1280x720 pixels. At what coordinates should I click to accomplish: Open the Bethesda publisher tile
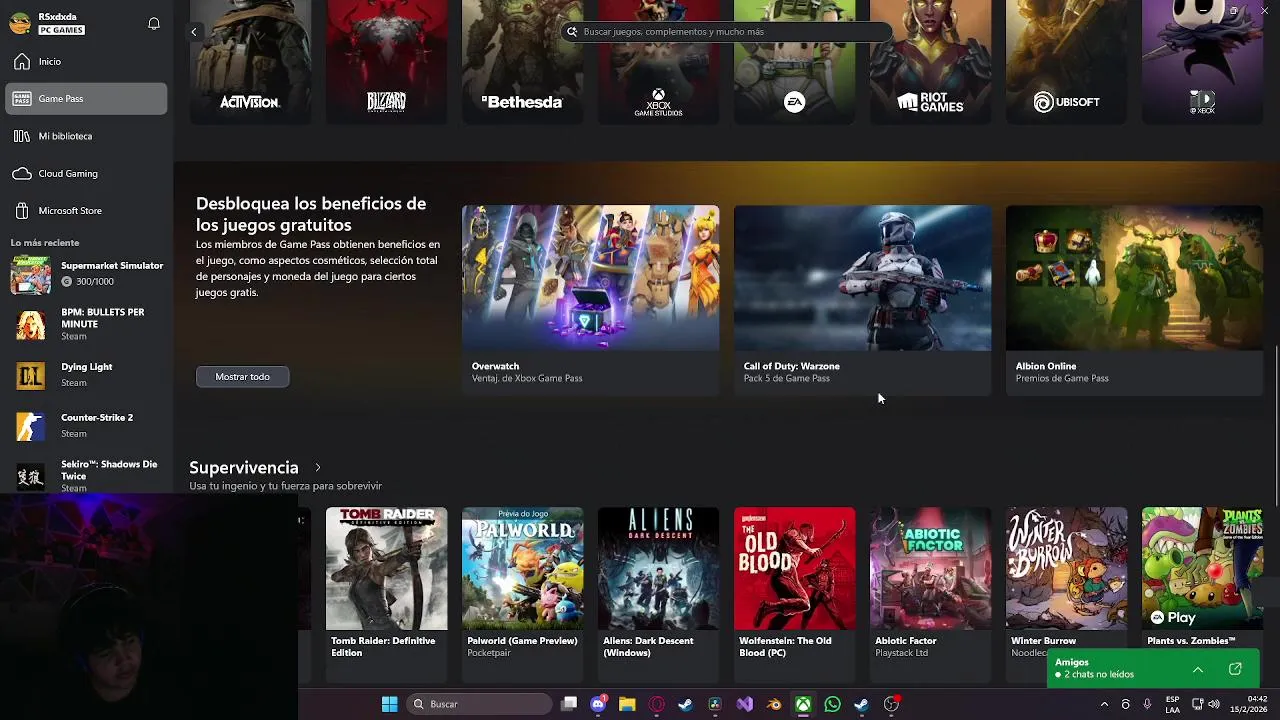522,62
